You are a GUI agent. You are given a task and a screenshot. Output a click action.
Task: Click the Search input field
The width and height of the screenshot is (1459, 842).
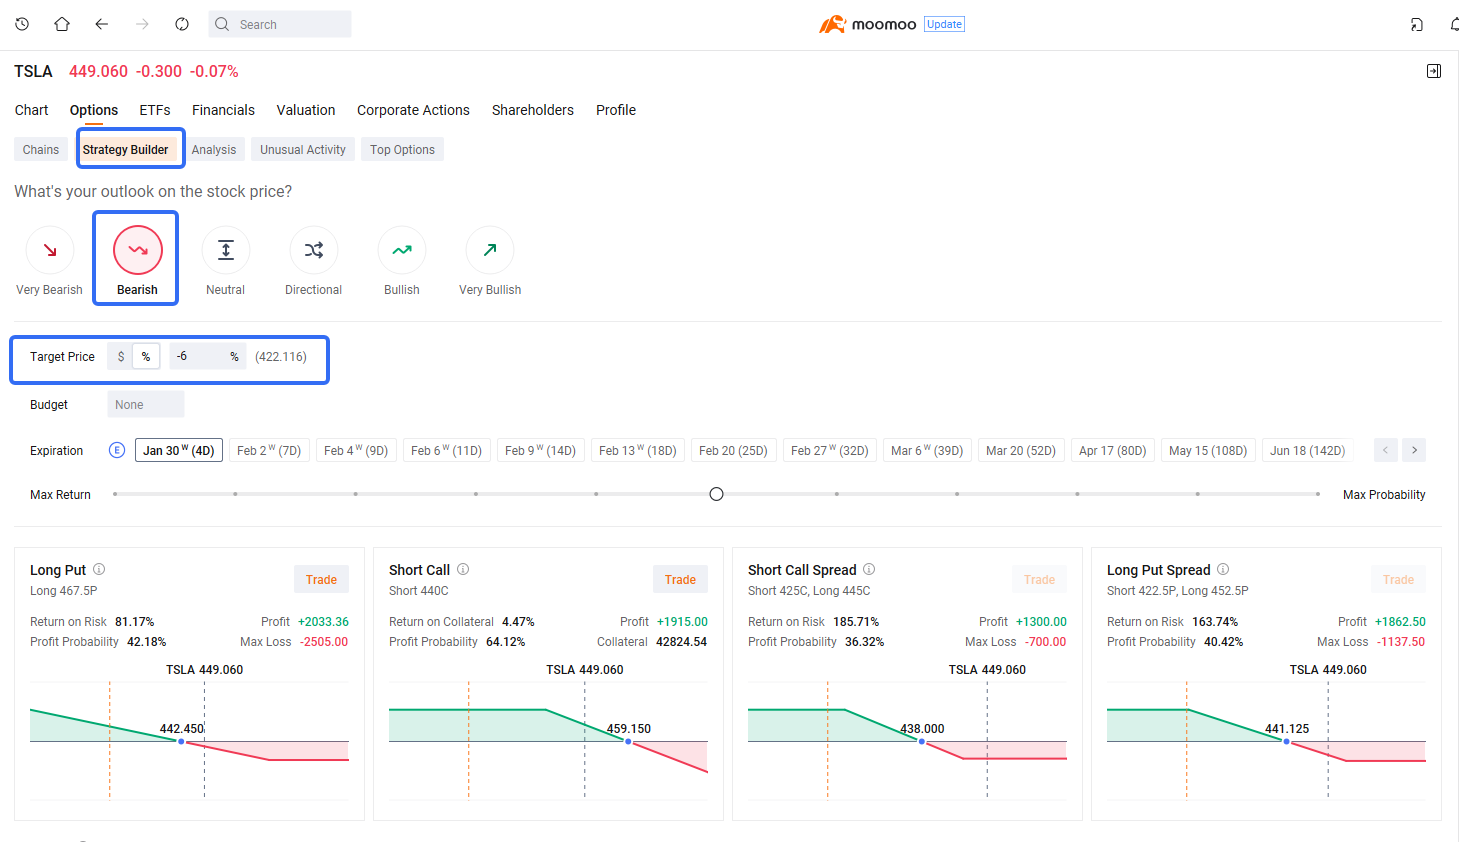pos(280,24)
